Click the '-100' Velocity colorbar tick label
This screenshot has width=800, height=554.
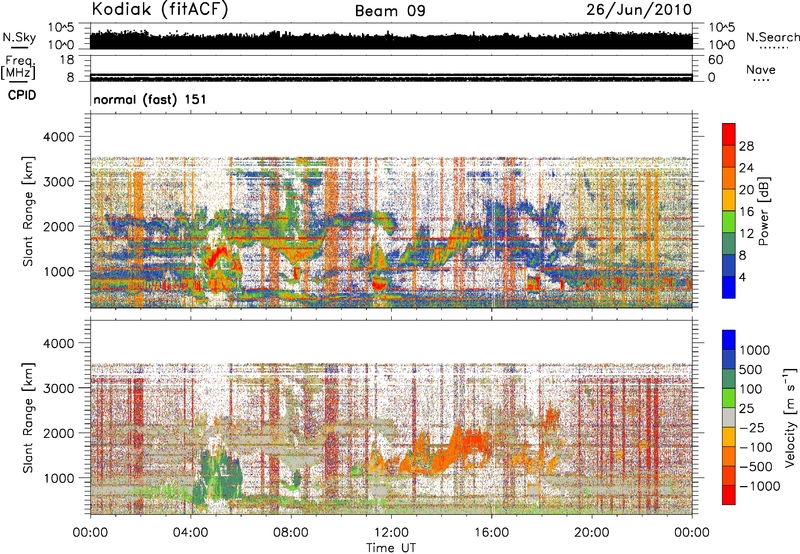click(x=756, y=447)
